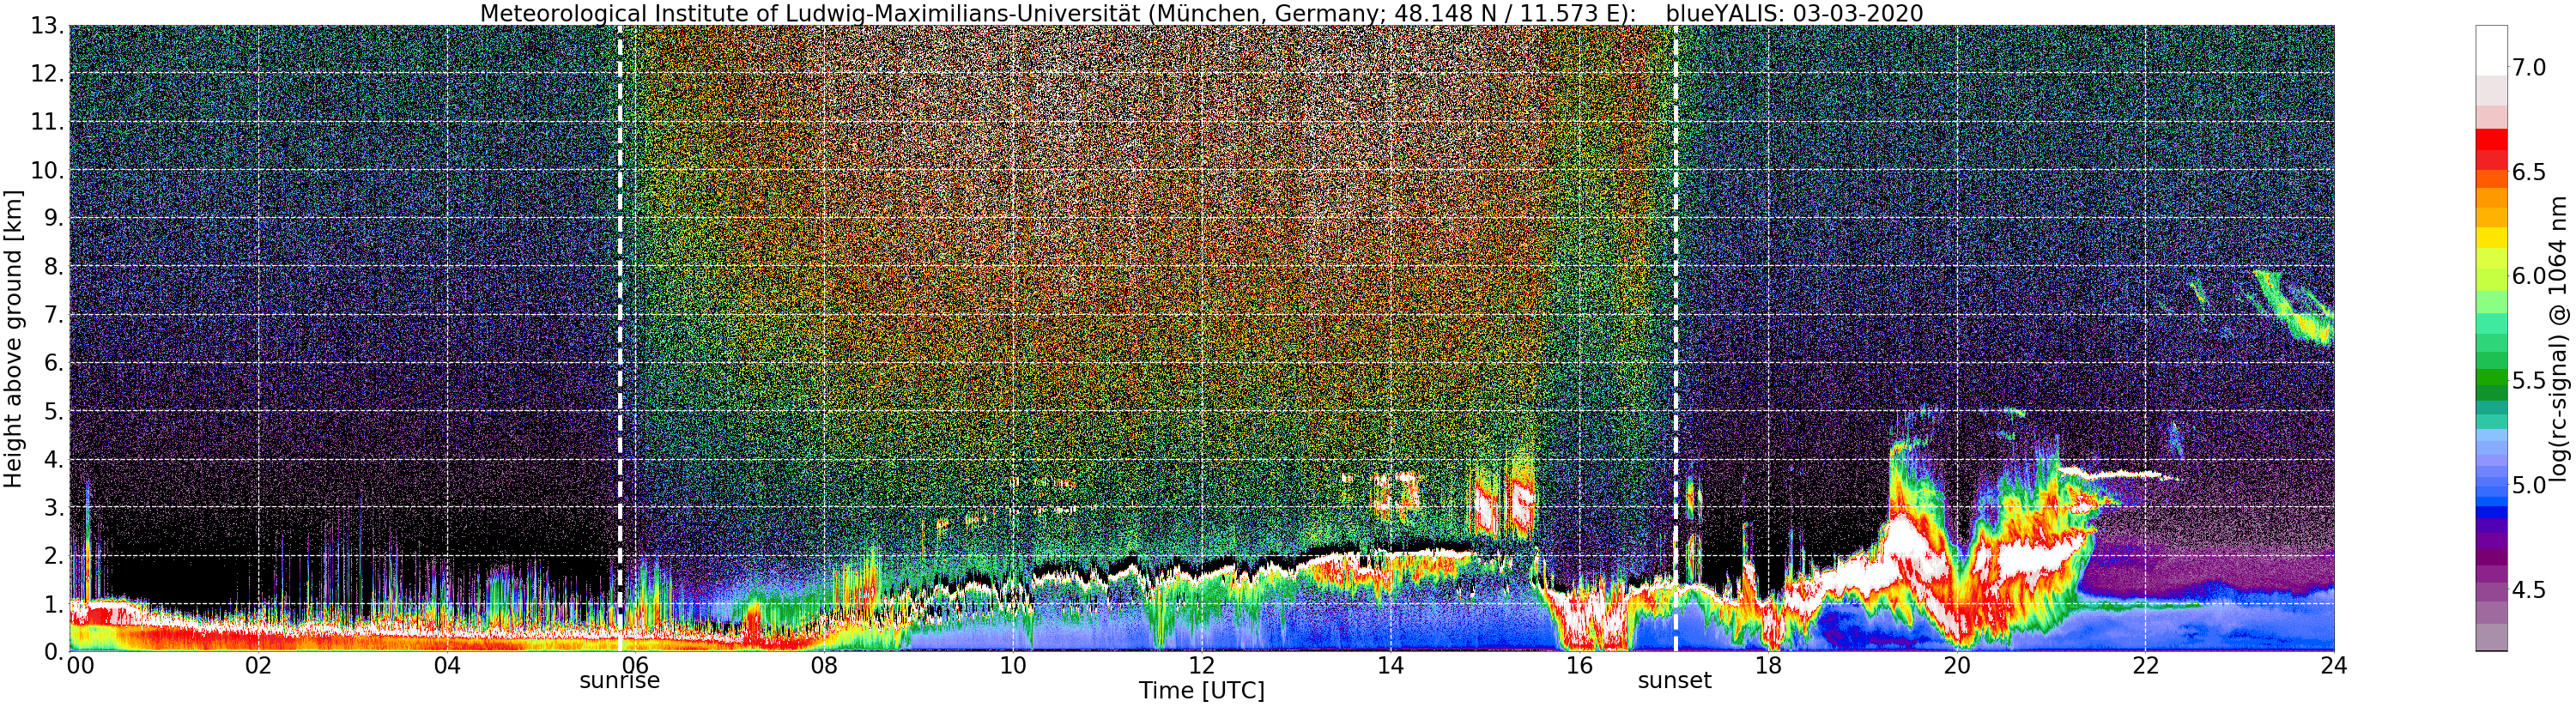This screenshot has height=707, width=2576.
Task: Click the colorbar value '6.0'
Action: [x=2529, y=276]
